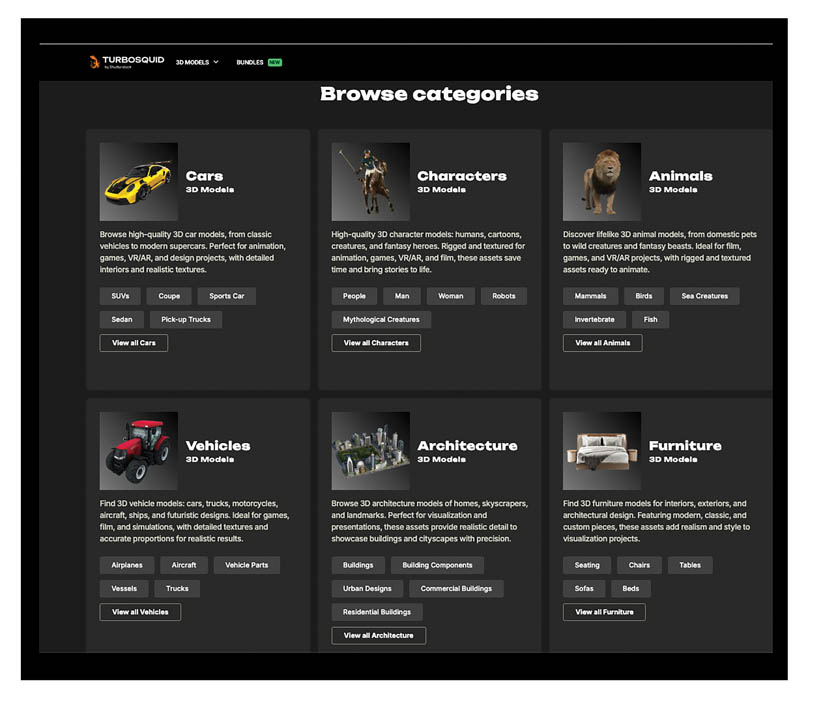
Task: Choose the Vehicle Parts tag
Action: 246,565
